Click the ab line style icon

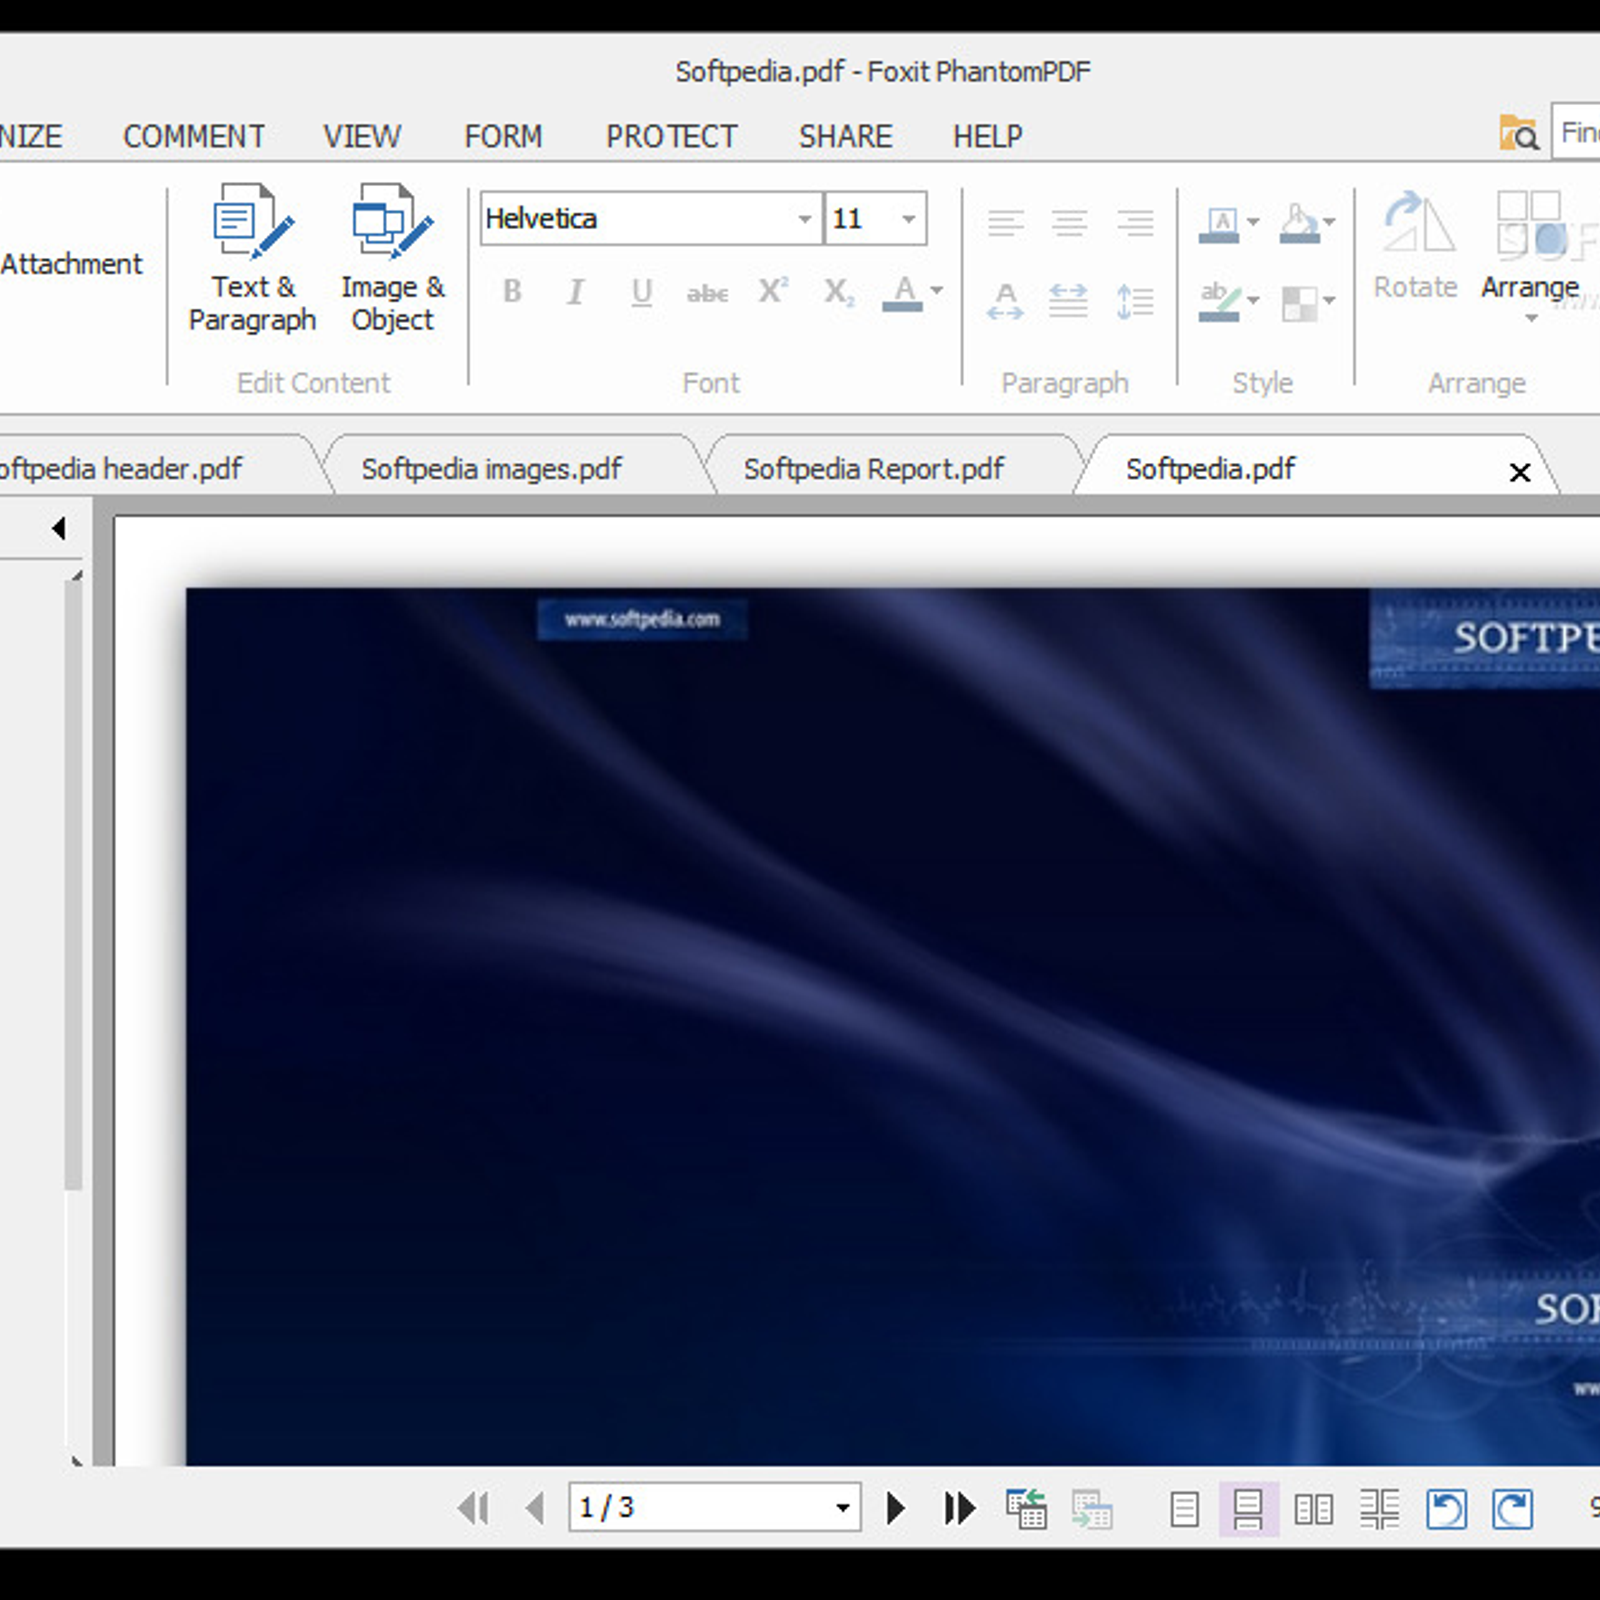(1219, 301)
